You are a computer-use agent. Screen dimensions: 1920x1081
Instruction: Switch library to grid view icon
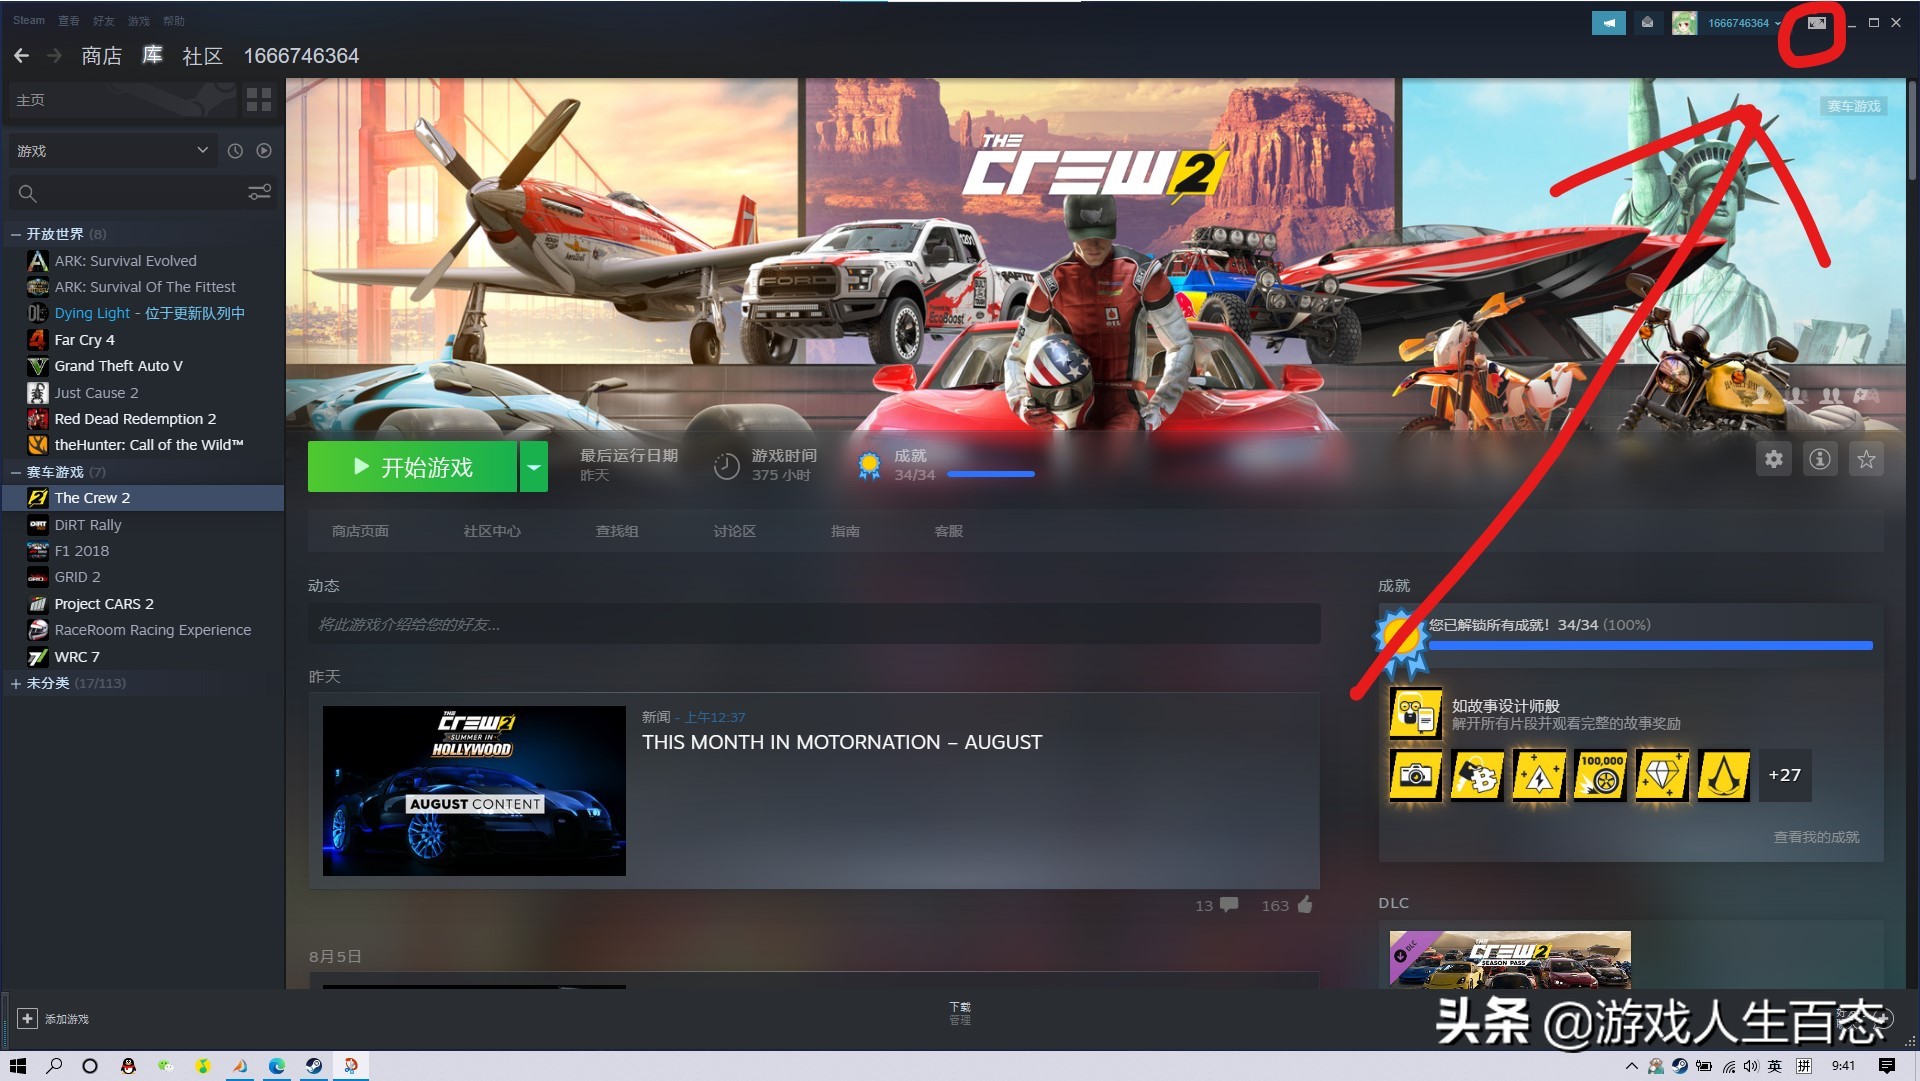coord(259,100)
